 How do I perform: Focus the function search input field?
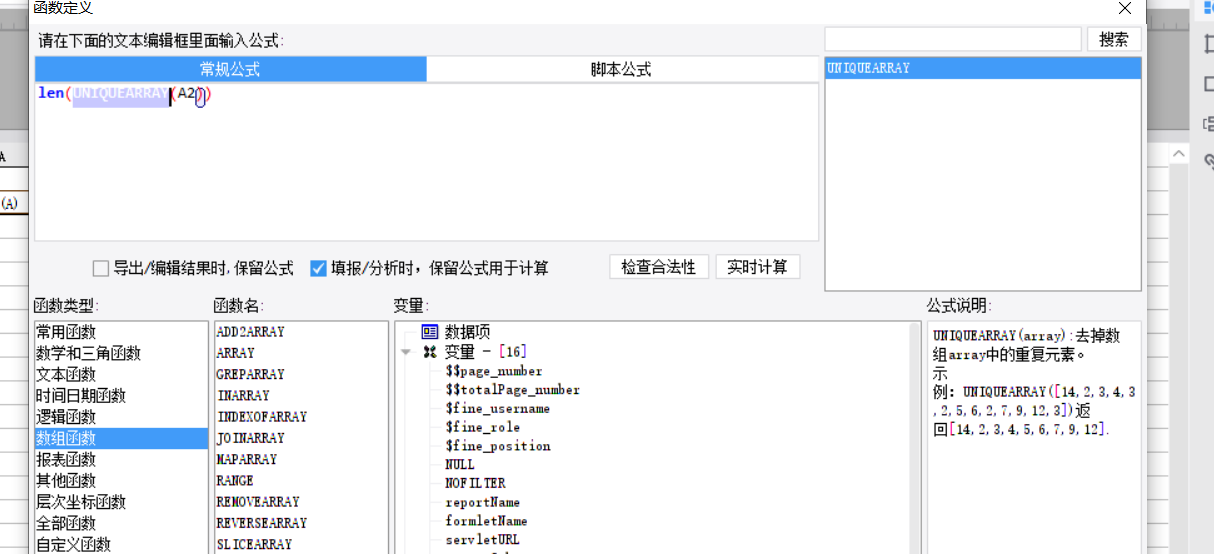954,39
